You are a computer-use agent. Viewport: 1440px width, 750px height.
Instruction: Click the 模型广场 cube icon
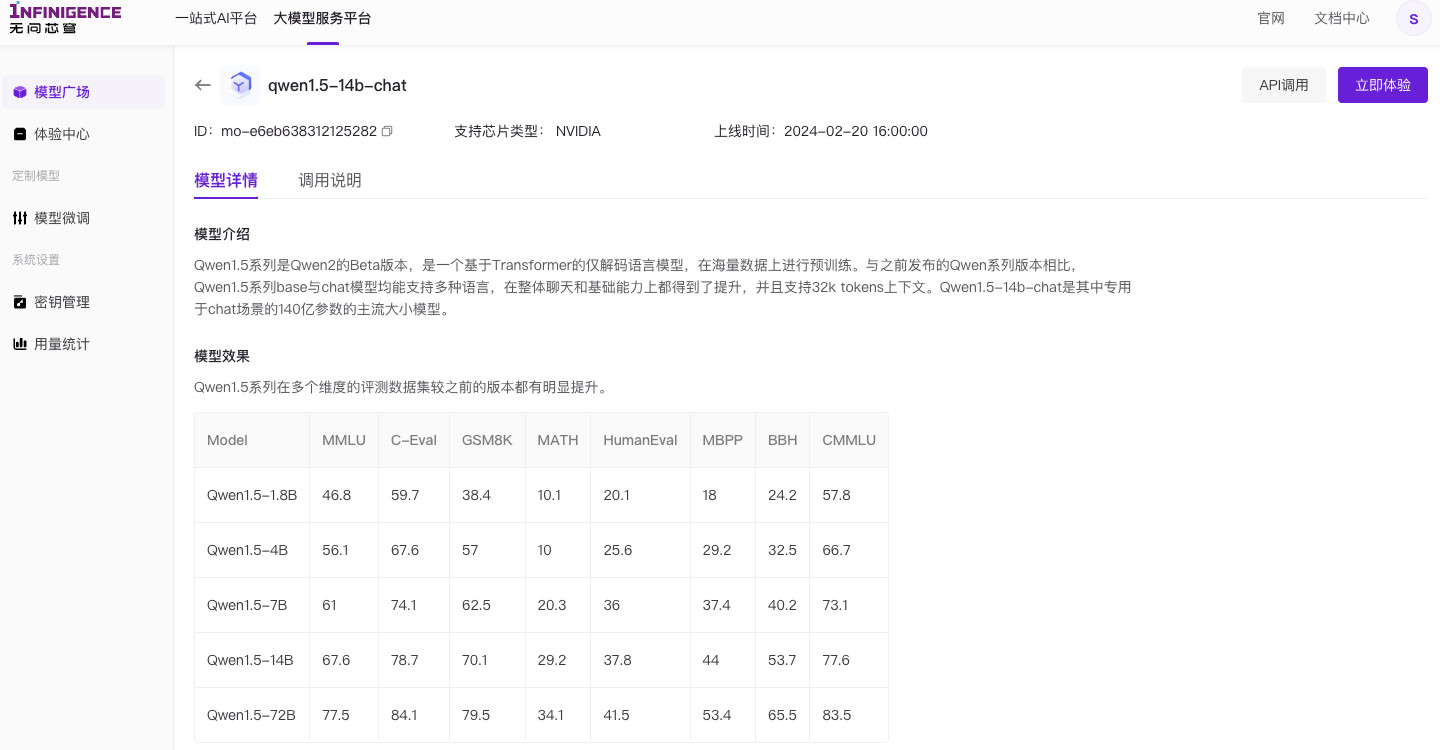click(x=20, y=92)
